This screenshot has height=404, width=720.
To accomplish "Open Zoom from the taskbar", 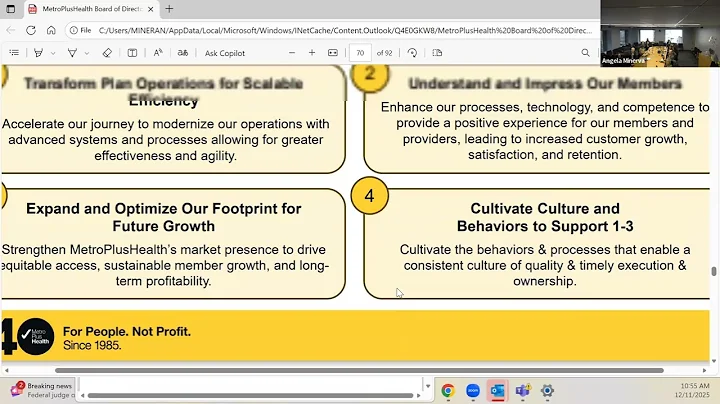I will 473,391.
